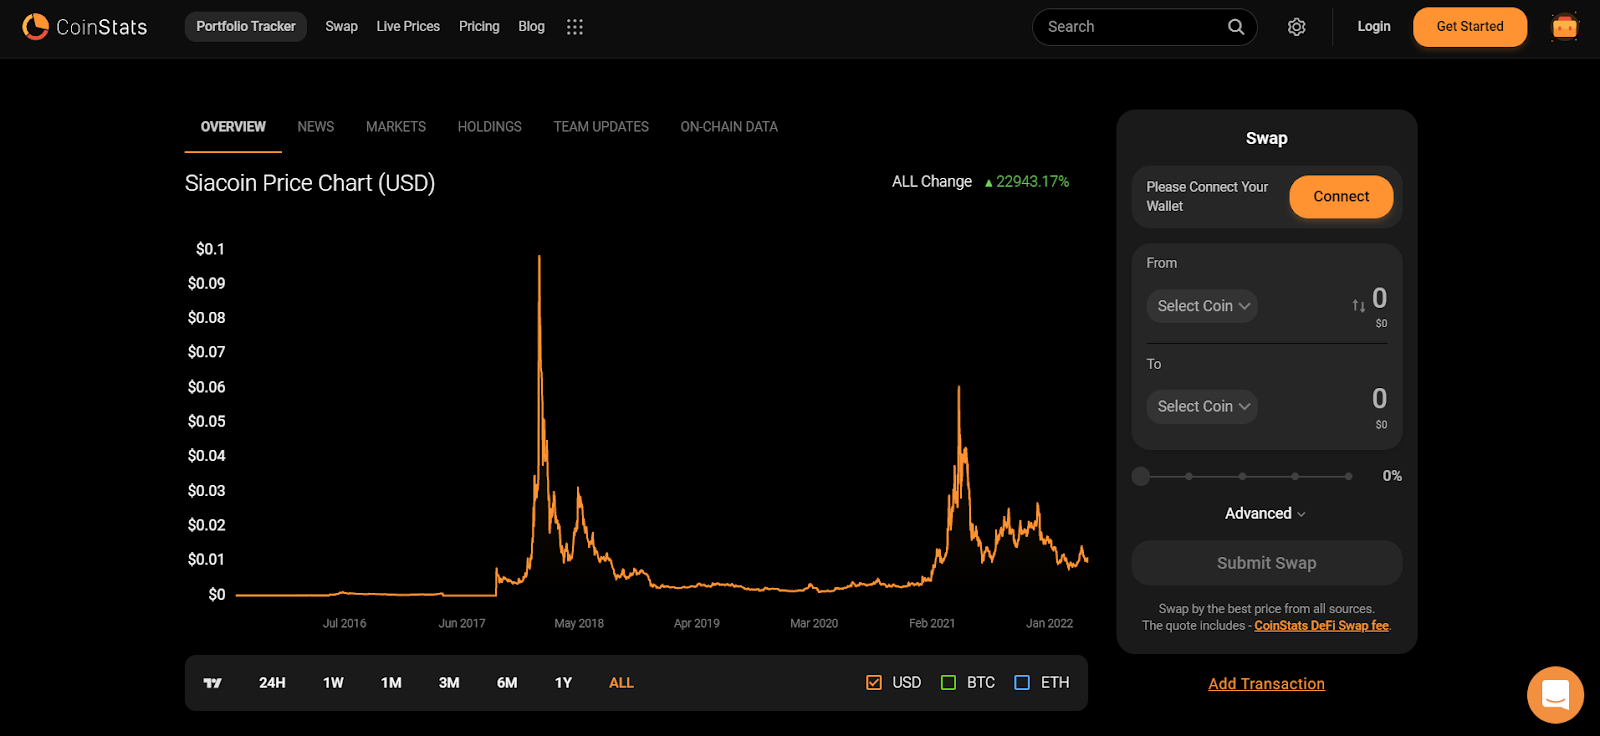Image resolution: width=1600 pixels, height=736 pixels.
Task: Click the gift box icon
Action: coord(1565,27)
